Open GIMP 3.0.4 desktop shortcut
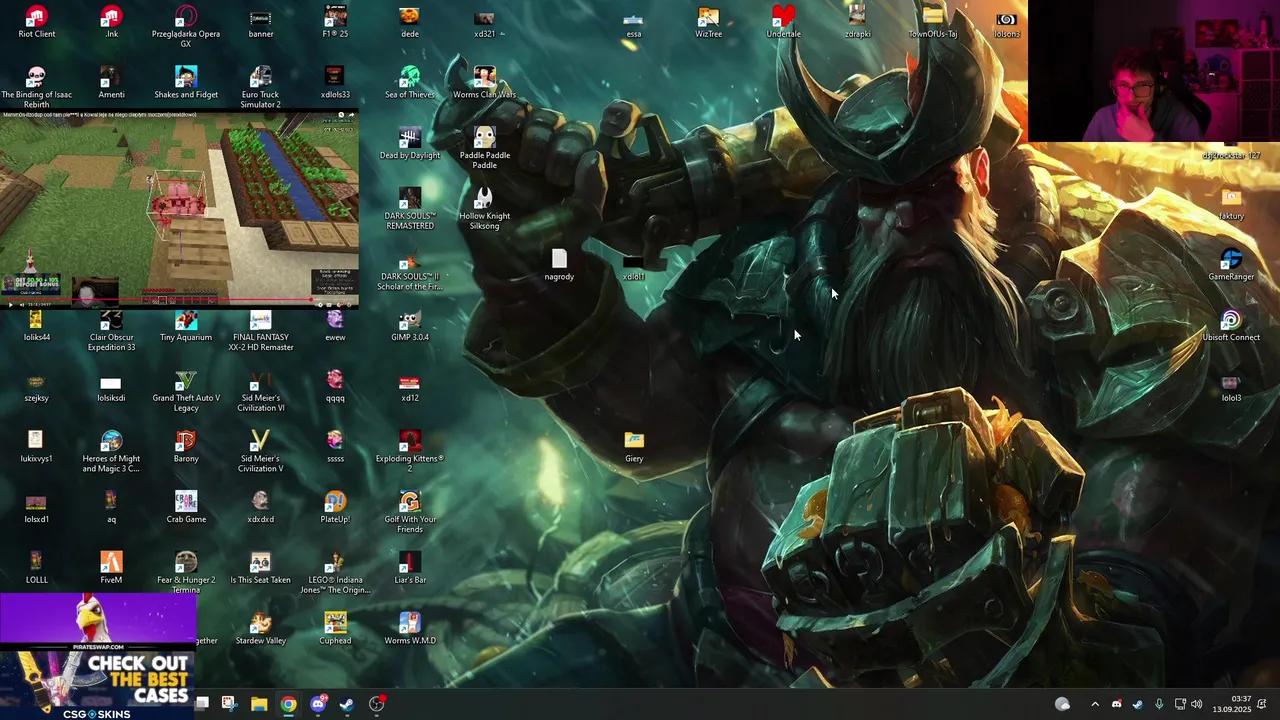1280x720 pixels. coord(410,326)
